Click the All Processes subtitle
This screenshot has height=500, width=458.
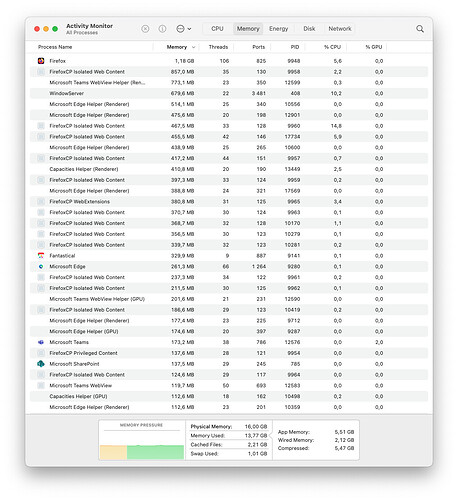click(82, 33)
